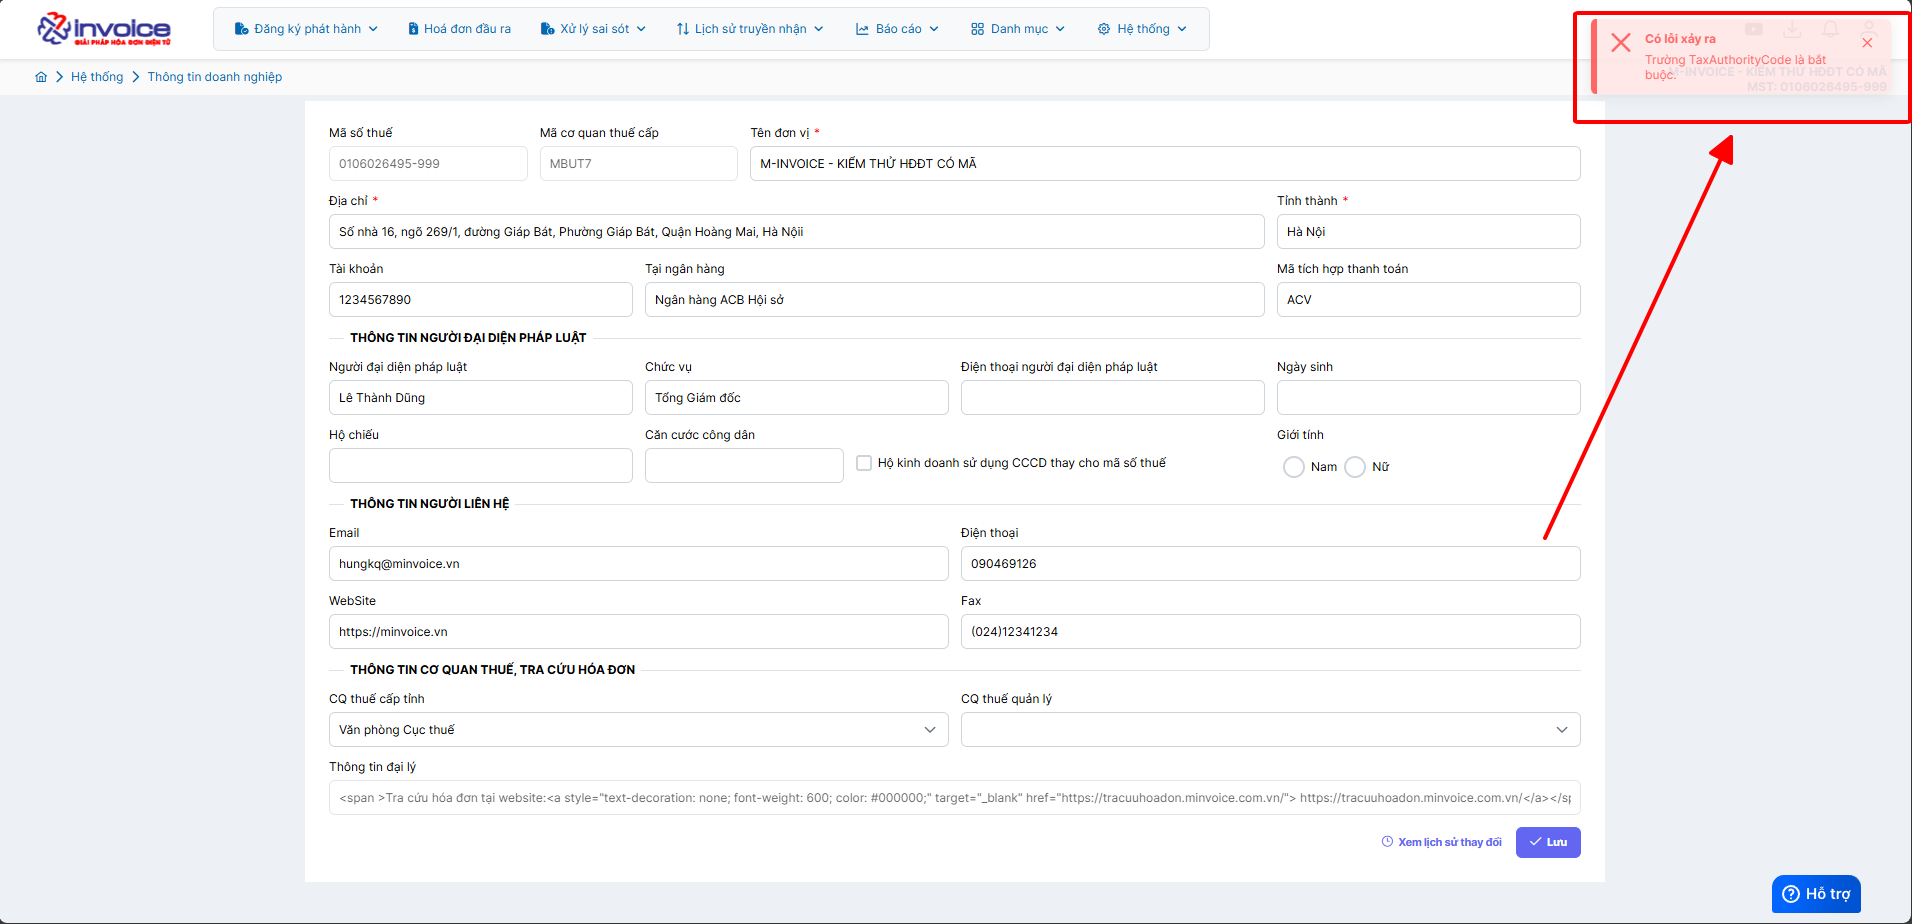Focus the Hộ chiếu passport field
The image size is (1912, 924).
481,466
